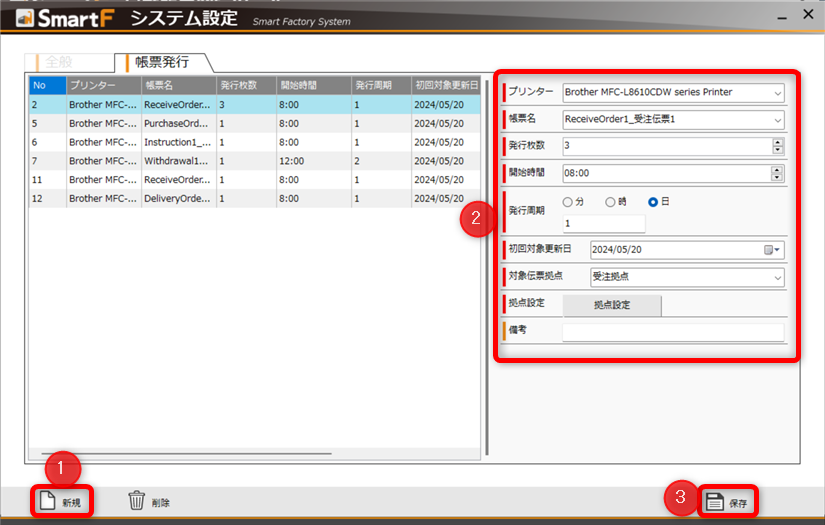Expand the プリンター dropdown

(x=777, y=93)
